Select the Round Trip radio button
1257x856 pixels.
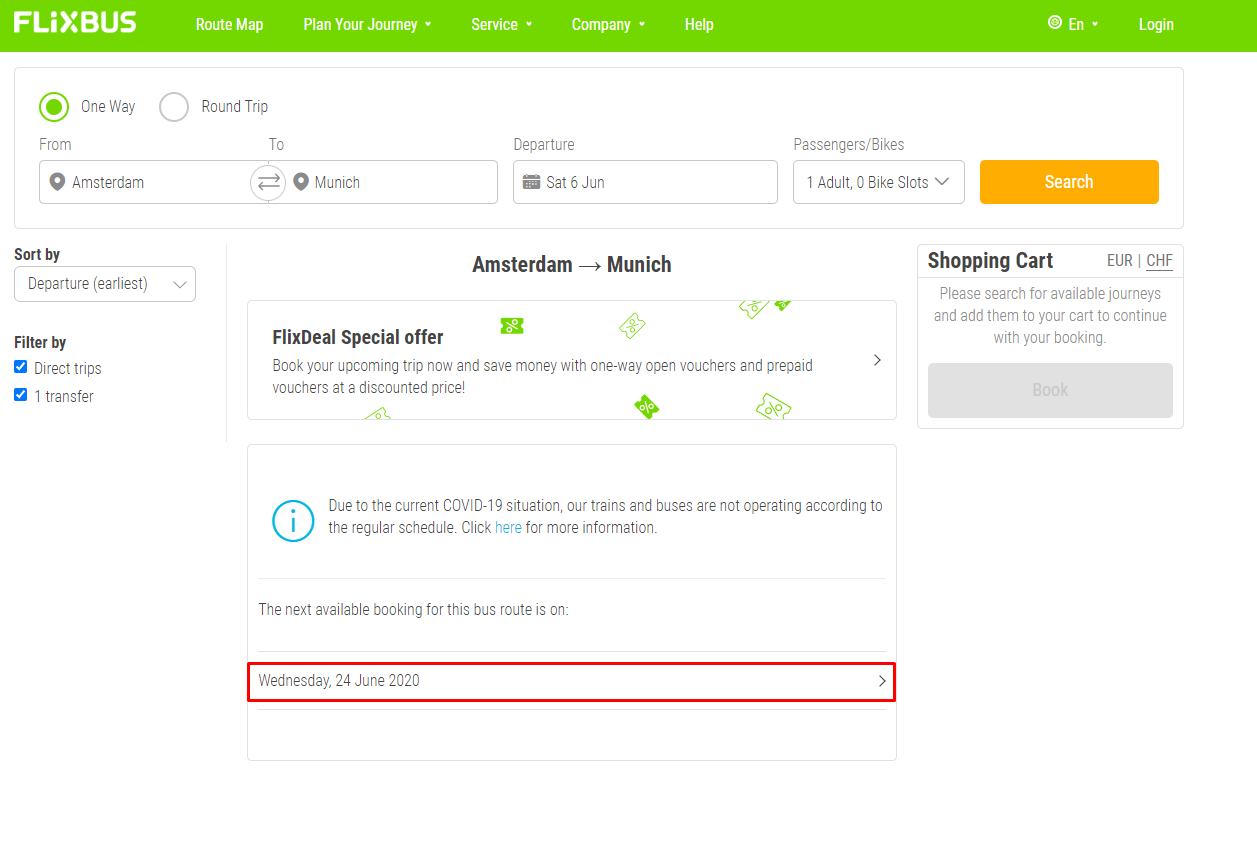point(174,107)
